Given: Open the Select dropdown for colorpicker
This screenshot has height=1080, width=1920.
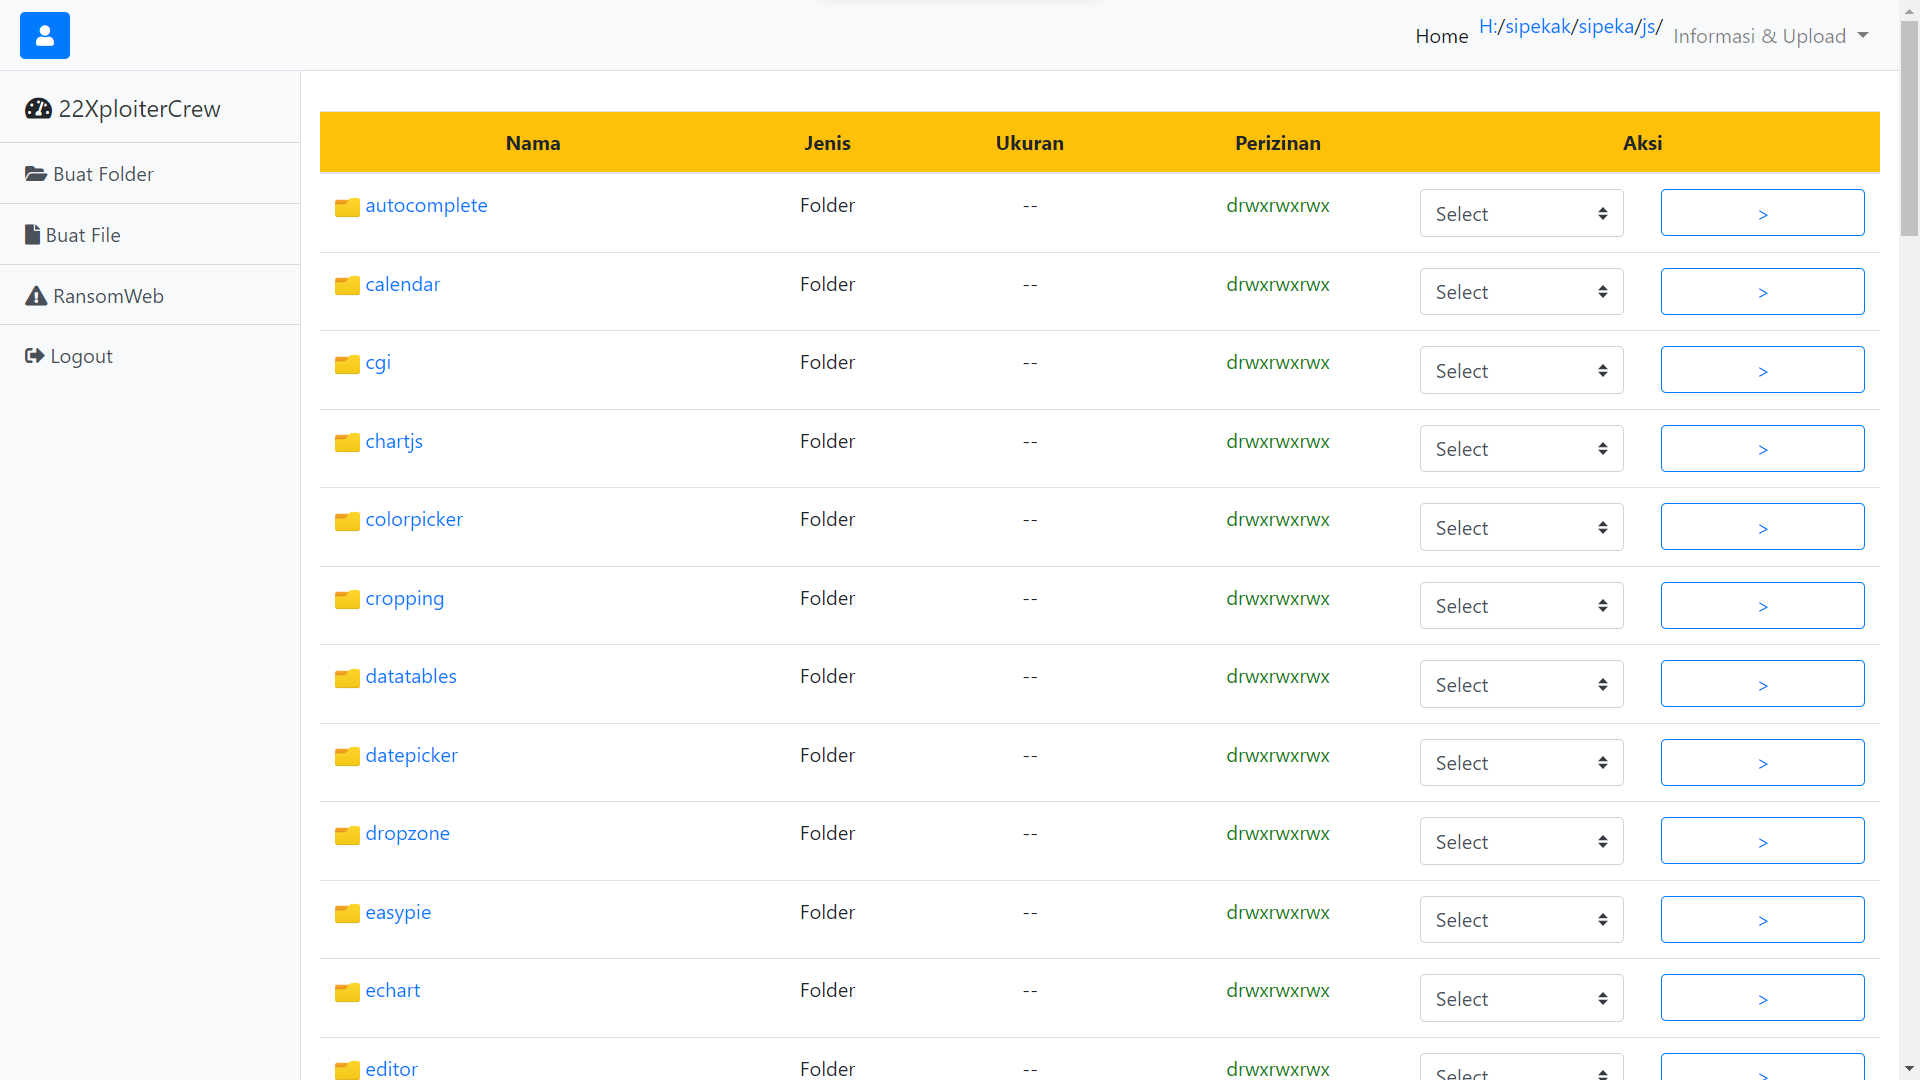Looking at the screenshot, I should click(x=1521, y=527).
